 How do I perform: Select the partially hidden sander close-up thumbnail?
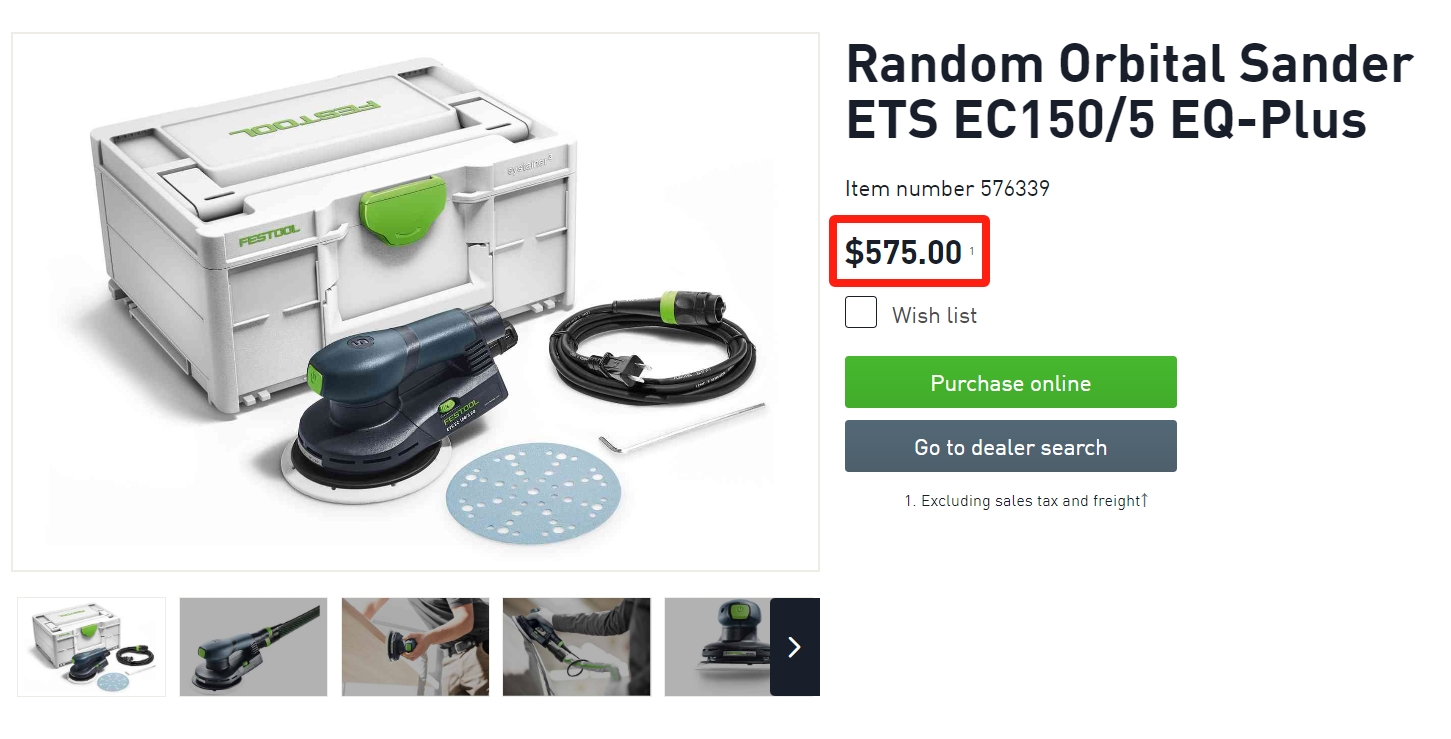click(717, 647)
